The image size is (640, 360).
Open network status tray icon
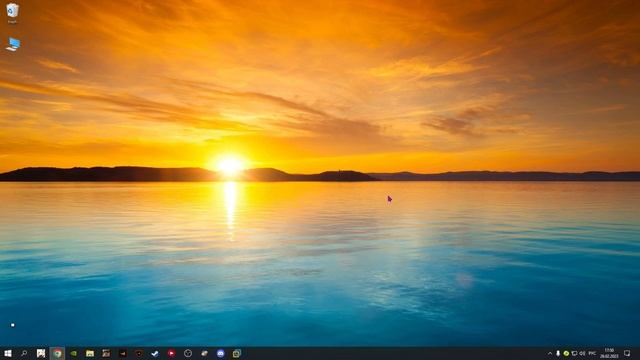pos(574,353)
